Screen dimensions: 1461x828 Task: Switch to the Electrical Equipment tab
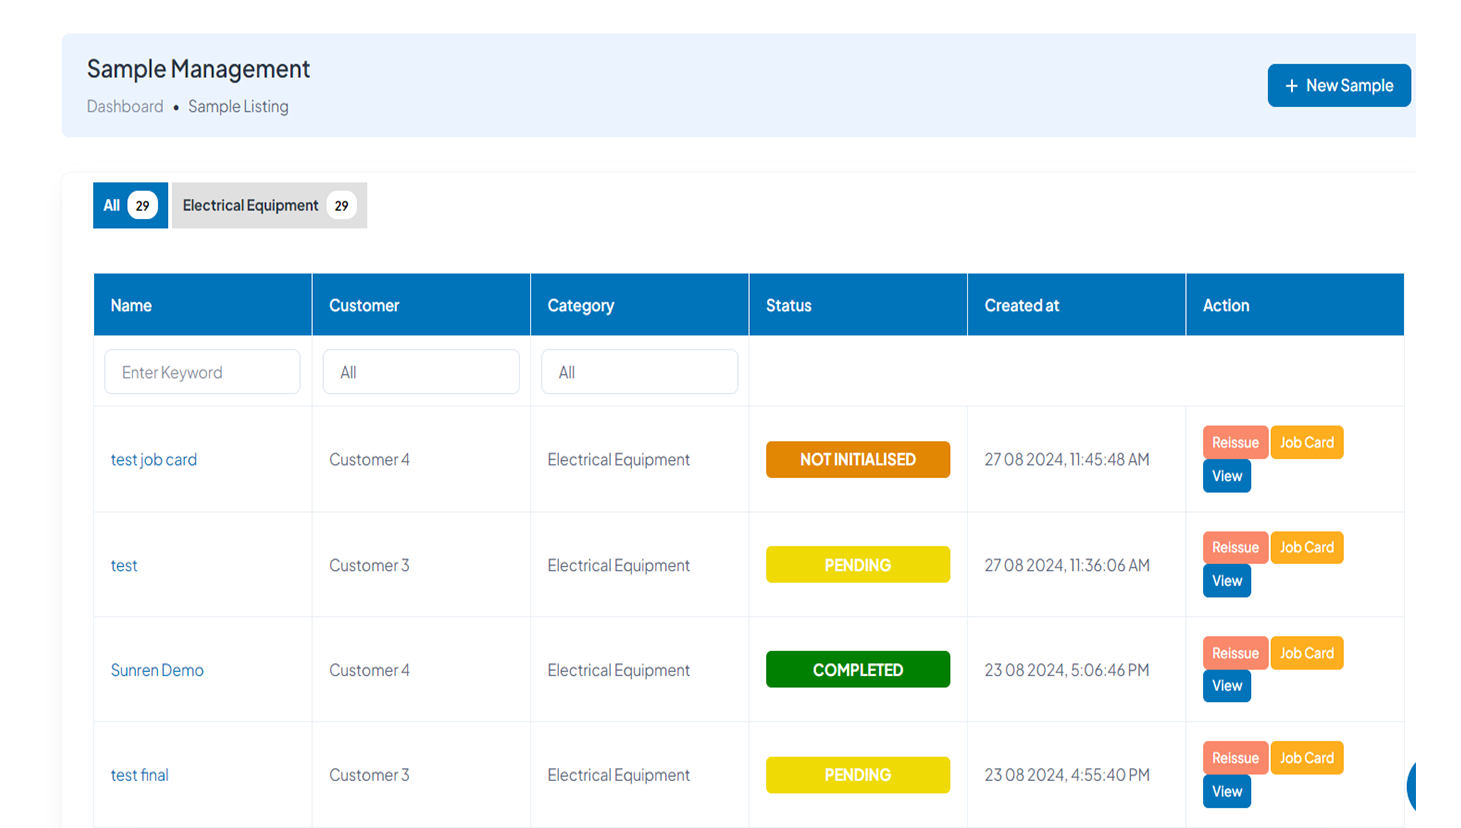click(x=268, y=205)
